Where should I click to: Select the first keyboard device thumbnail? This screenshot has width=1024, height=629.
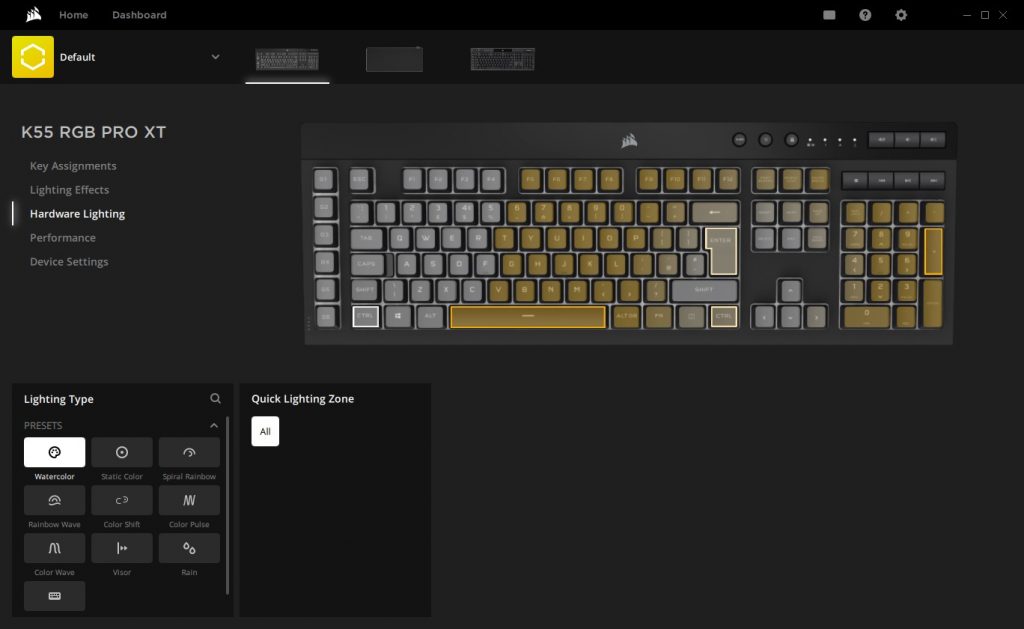tap(287, 59)
